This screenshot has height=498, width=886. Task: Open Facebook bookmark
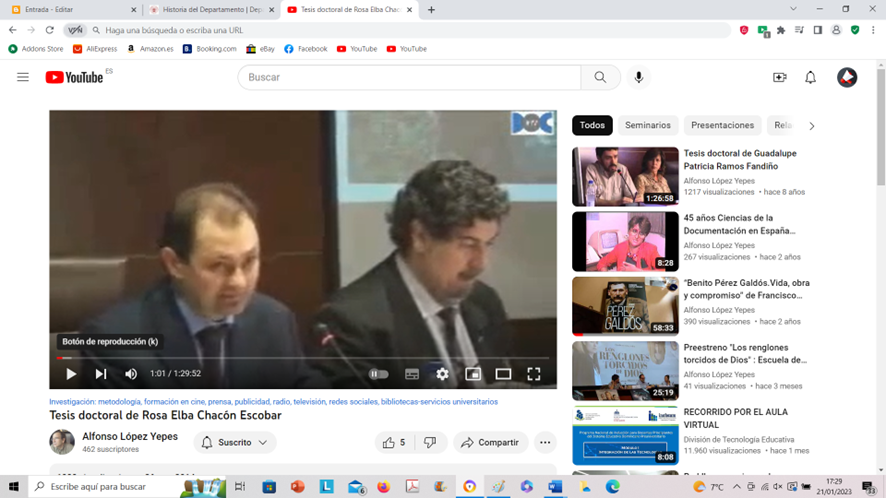(x=306, y=49)
